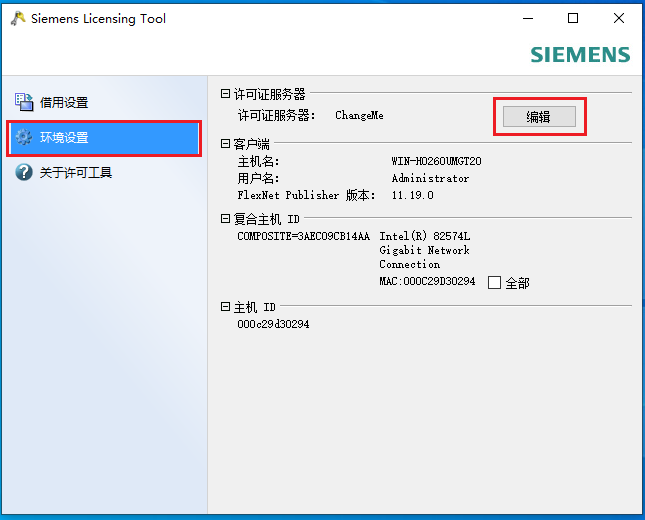Collapse the 客户端 section
Viewport: 645px width, 520px height.
[x=226, y=144]
